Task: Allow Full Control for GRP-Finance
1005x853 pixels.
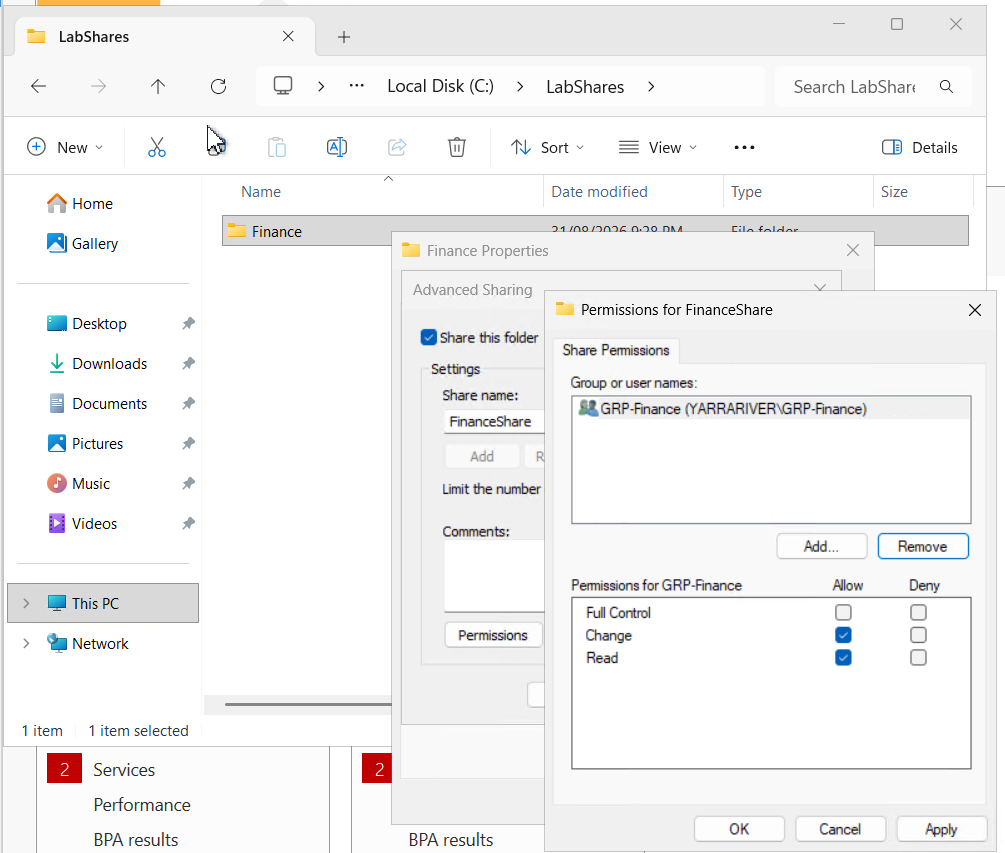Action: coord(843,613)
